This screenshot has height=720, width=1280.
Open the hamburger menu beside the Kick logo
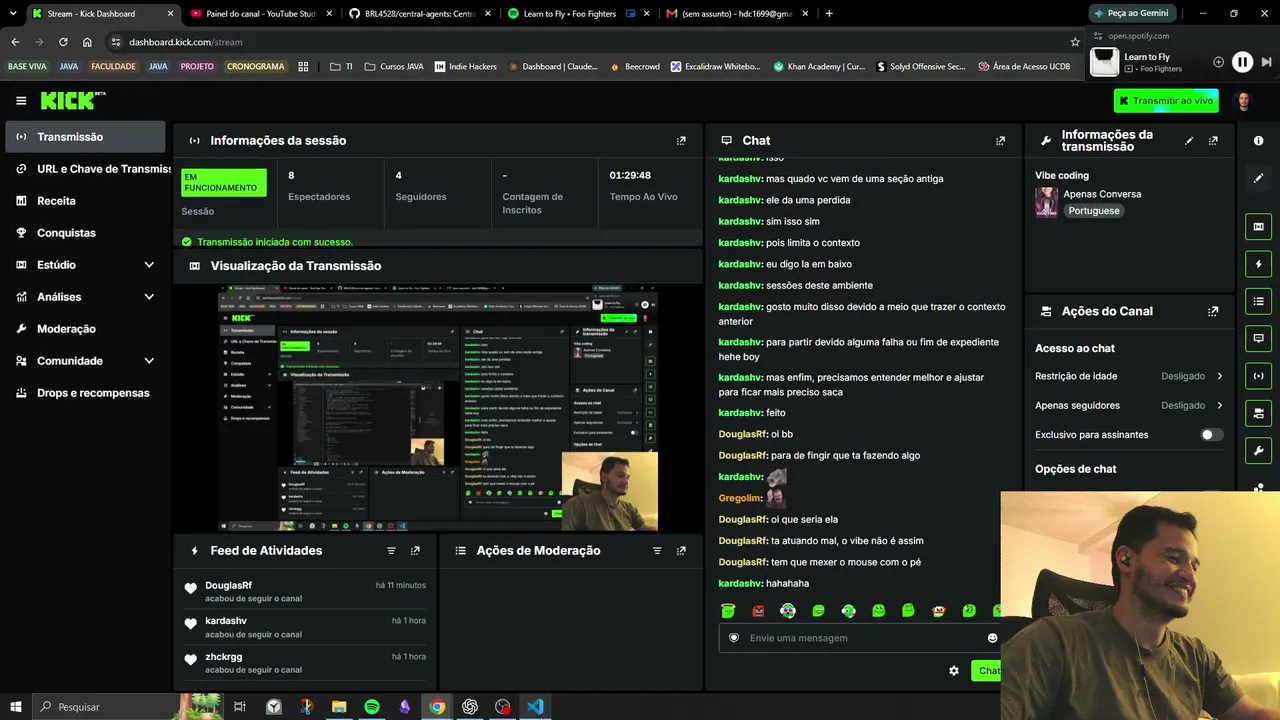pyautogui.click(x=21, y=100)
